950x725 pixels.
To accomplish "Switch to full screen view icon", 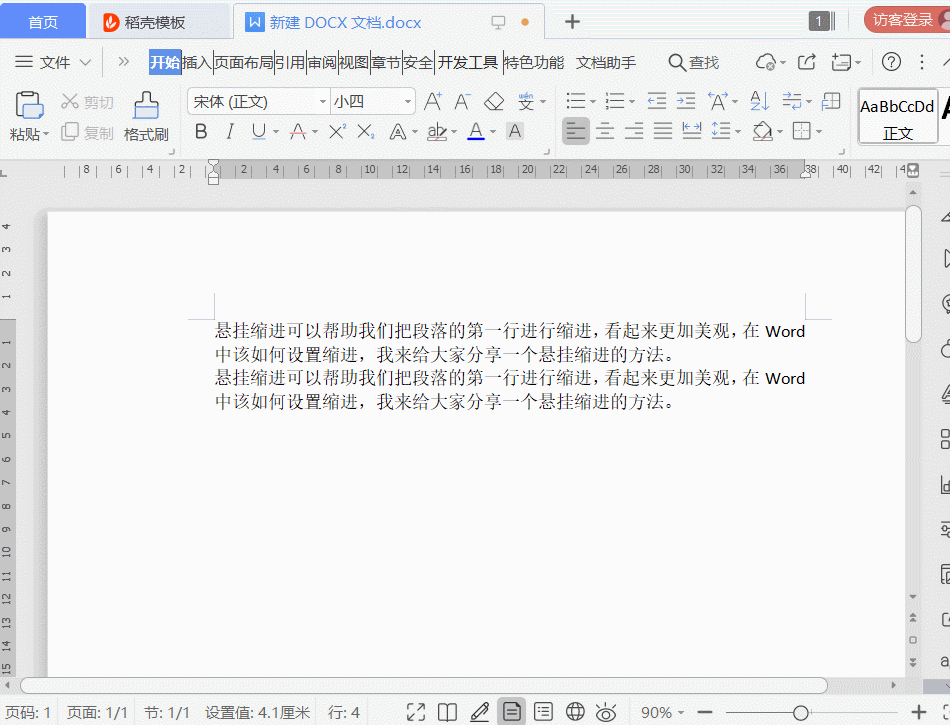I will coord(416,712).
